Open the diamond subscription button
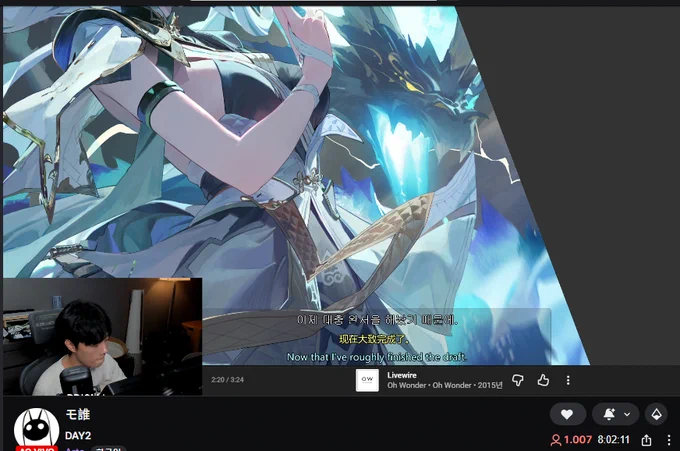The width and height of the screenshot is (680, 451). point(656,414)
